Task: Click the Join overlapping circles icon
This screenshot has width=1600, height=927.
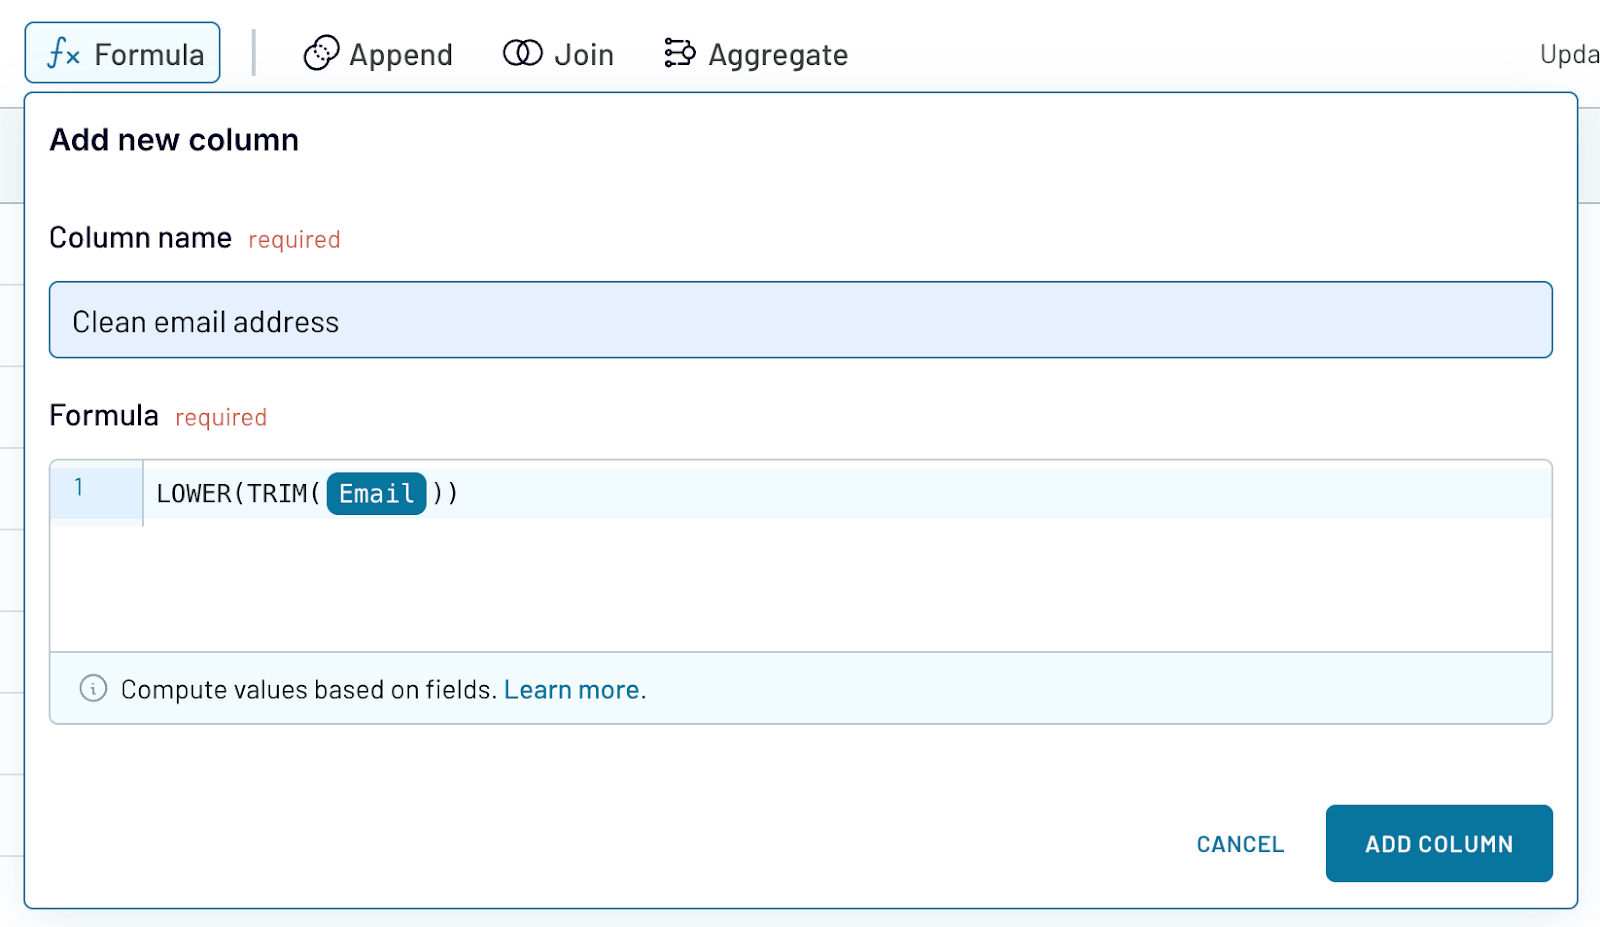Action: coord(522,53)
